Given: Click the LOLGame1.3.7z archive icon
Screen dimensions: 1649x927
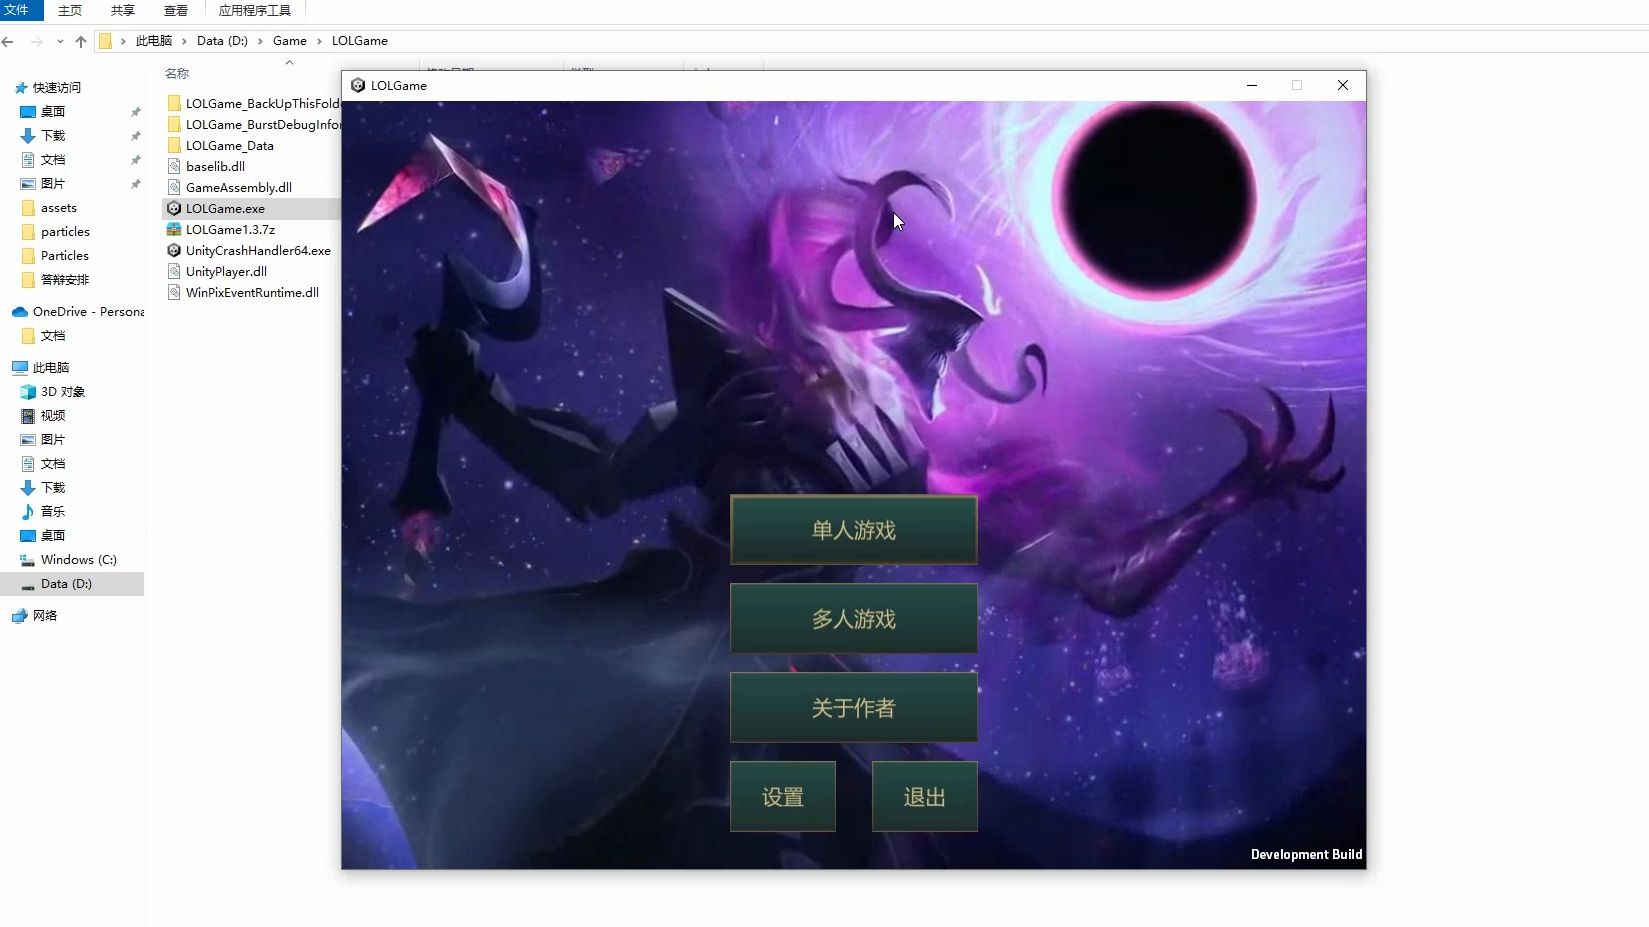Looking at the screenshot, I should [174, 229].
